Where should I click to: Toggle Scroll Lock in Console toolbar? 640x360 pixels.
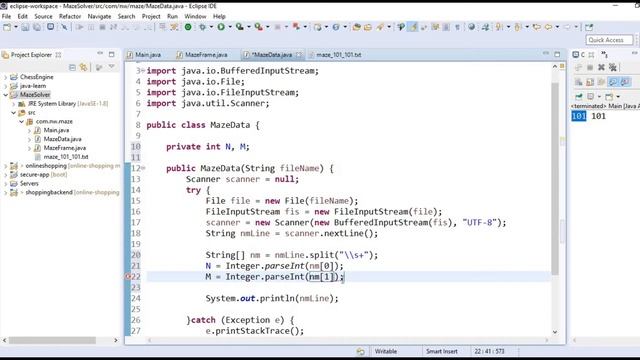click(x=590, y=82)
